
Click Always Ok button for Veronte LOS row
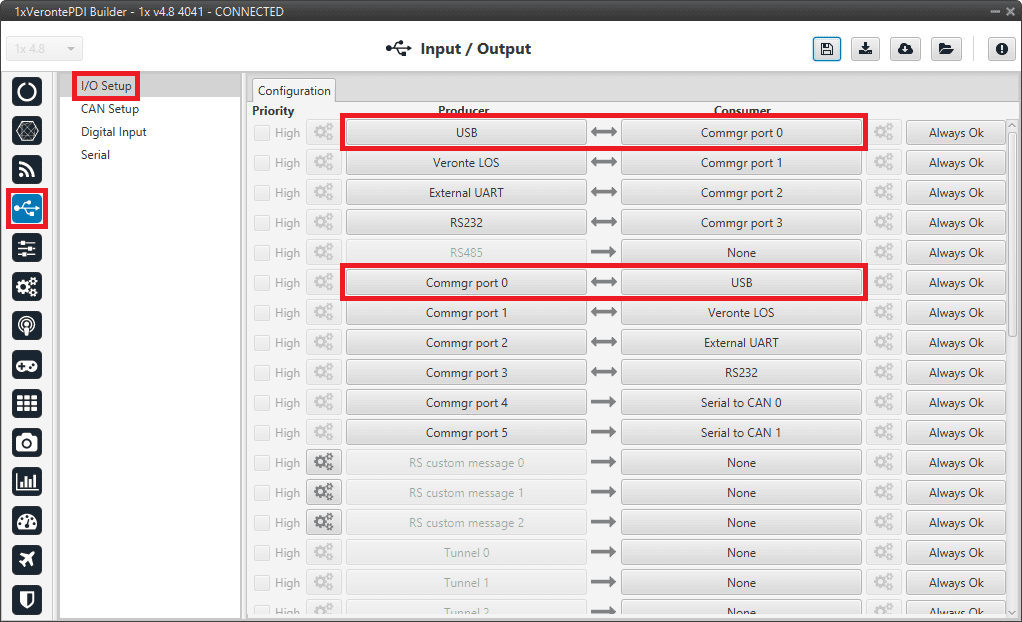(955, 163)
